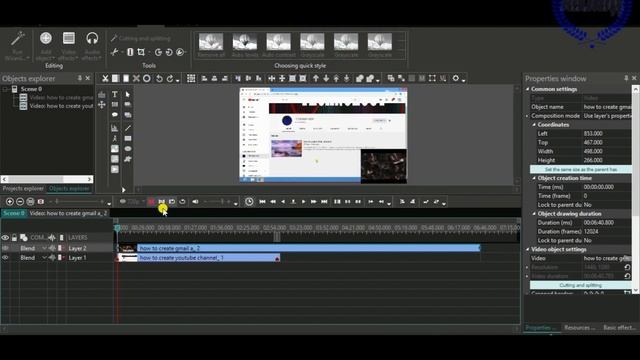The image size is (640, 360).
Task: Toggle audio waveform icon for Layer 2
Action: (x=52, y=248)
